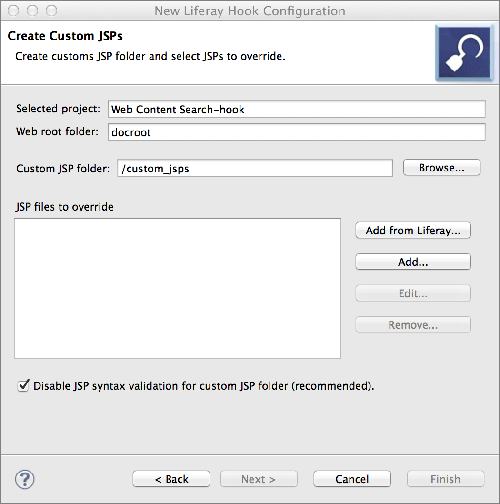Advance using the Next > button
Screen dimensions: 500x504
(259, 479)
